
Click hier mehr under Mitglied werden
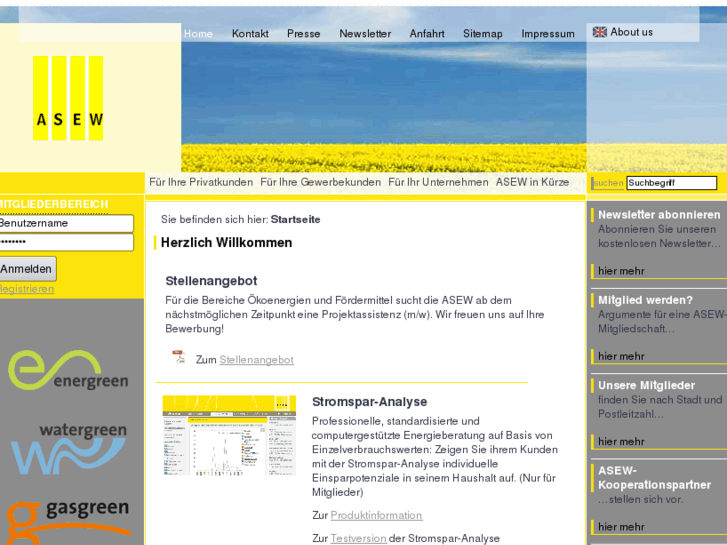(x=621, y=356)
